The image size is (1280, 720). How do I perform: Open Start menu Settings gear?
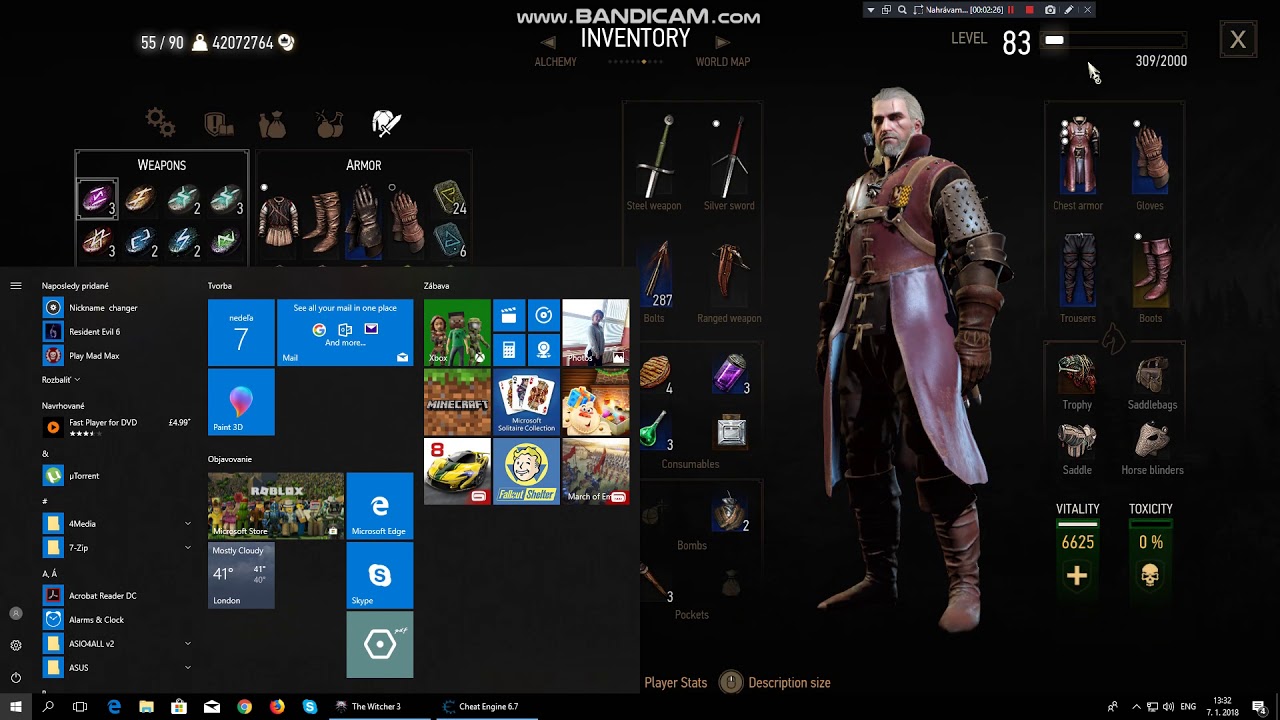click(16, 645)
